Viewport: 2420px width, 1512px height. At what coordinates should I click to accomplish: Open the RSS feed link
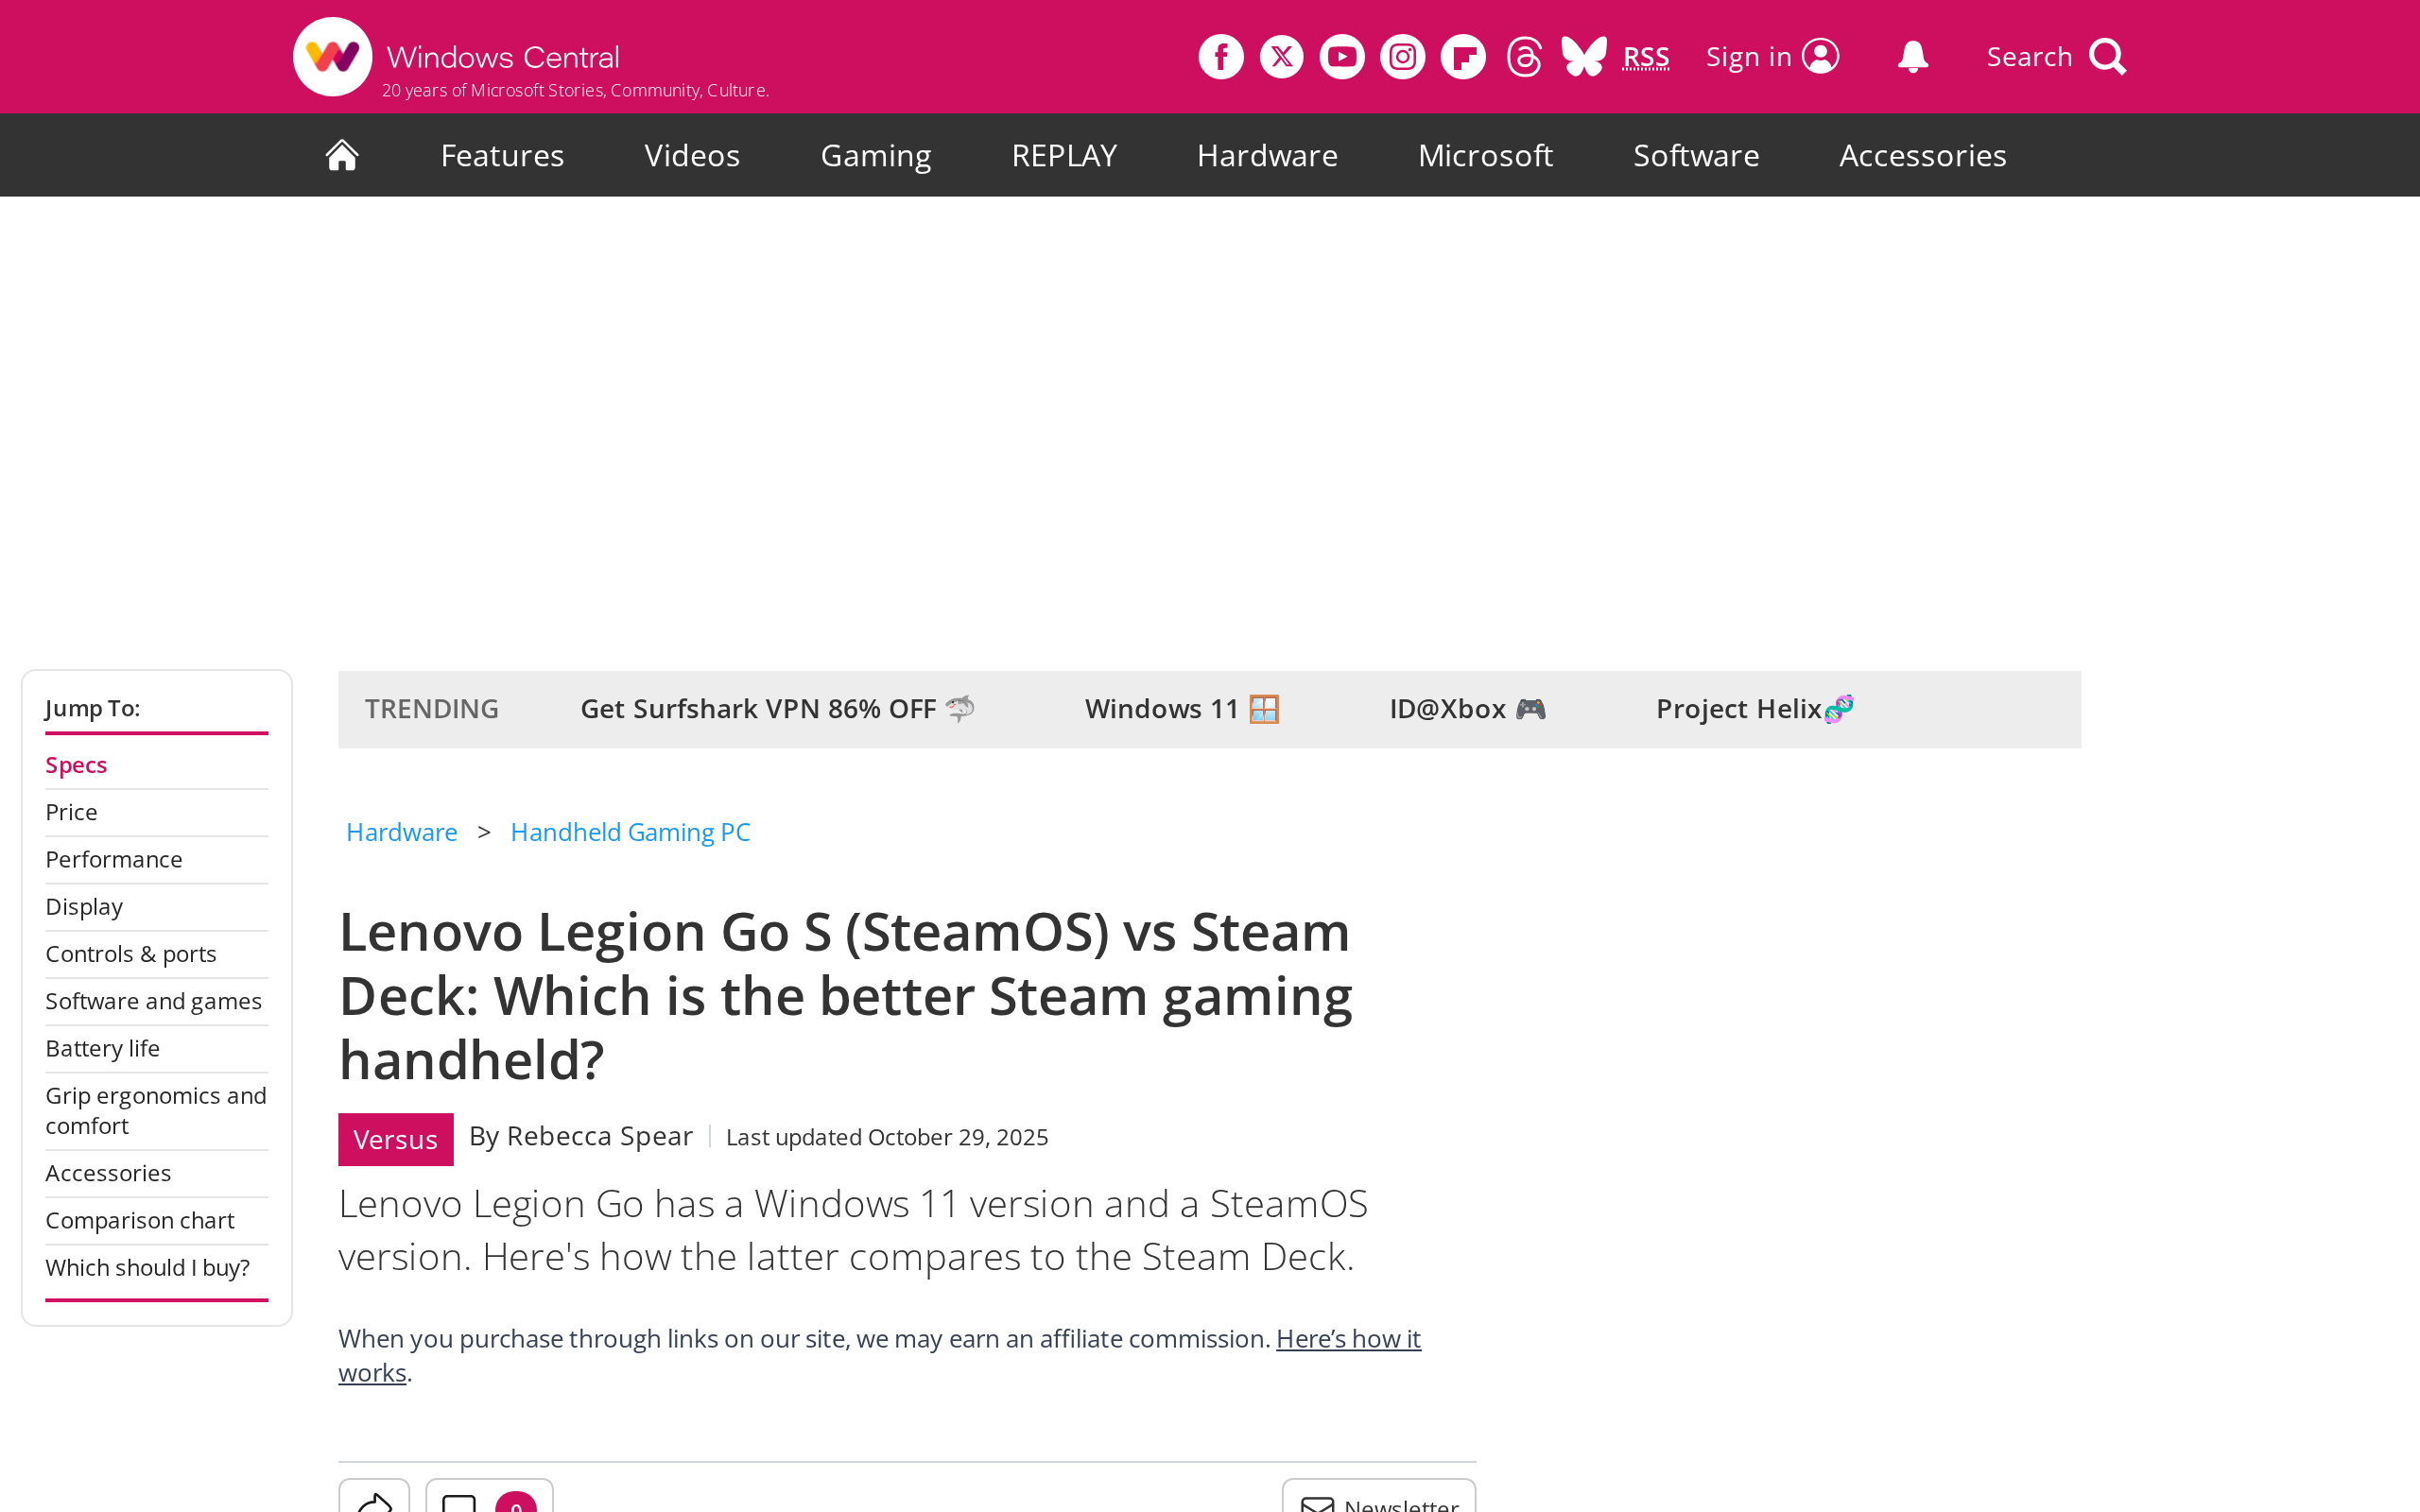(1645, 58)
